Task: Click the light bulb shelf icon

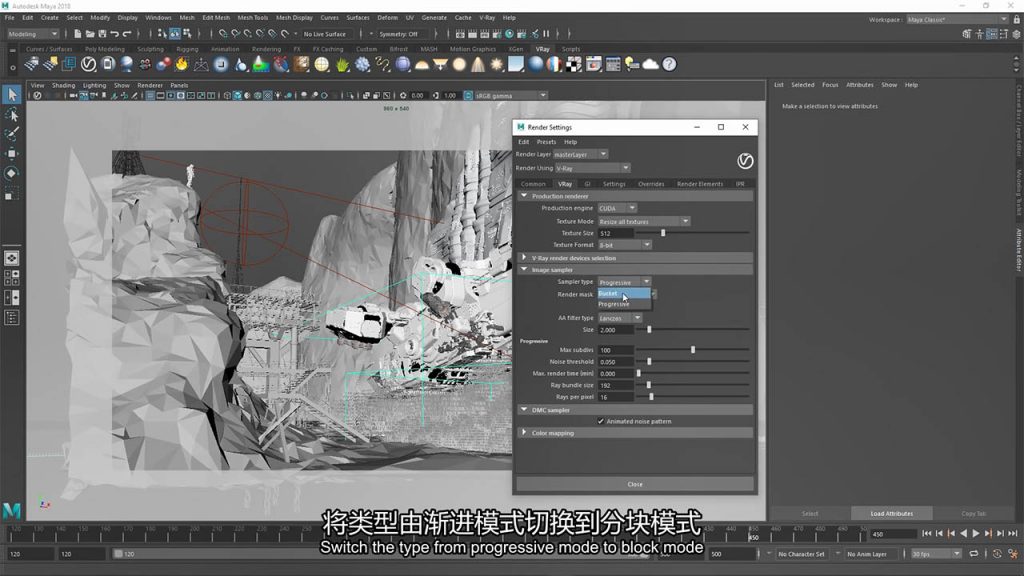Action: [x=631, y=64]
